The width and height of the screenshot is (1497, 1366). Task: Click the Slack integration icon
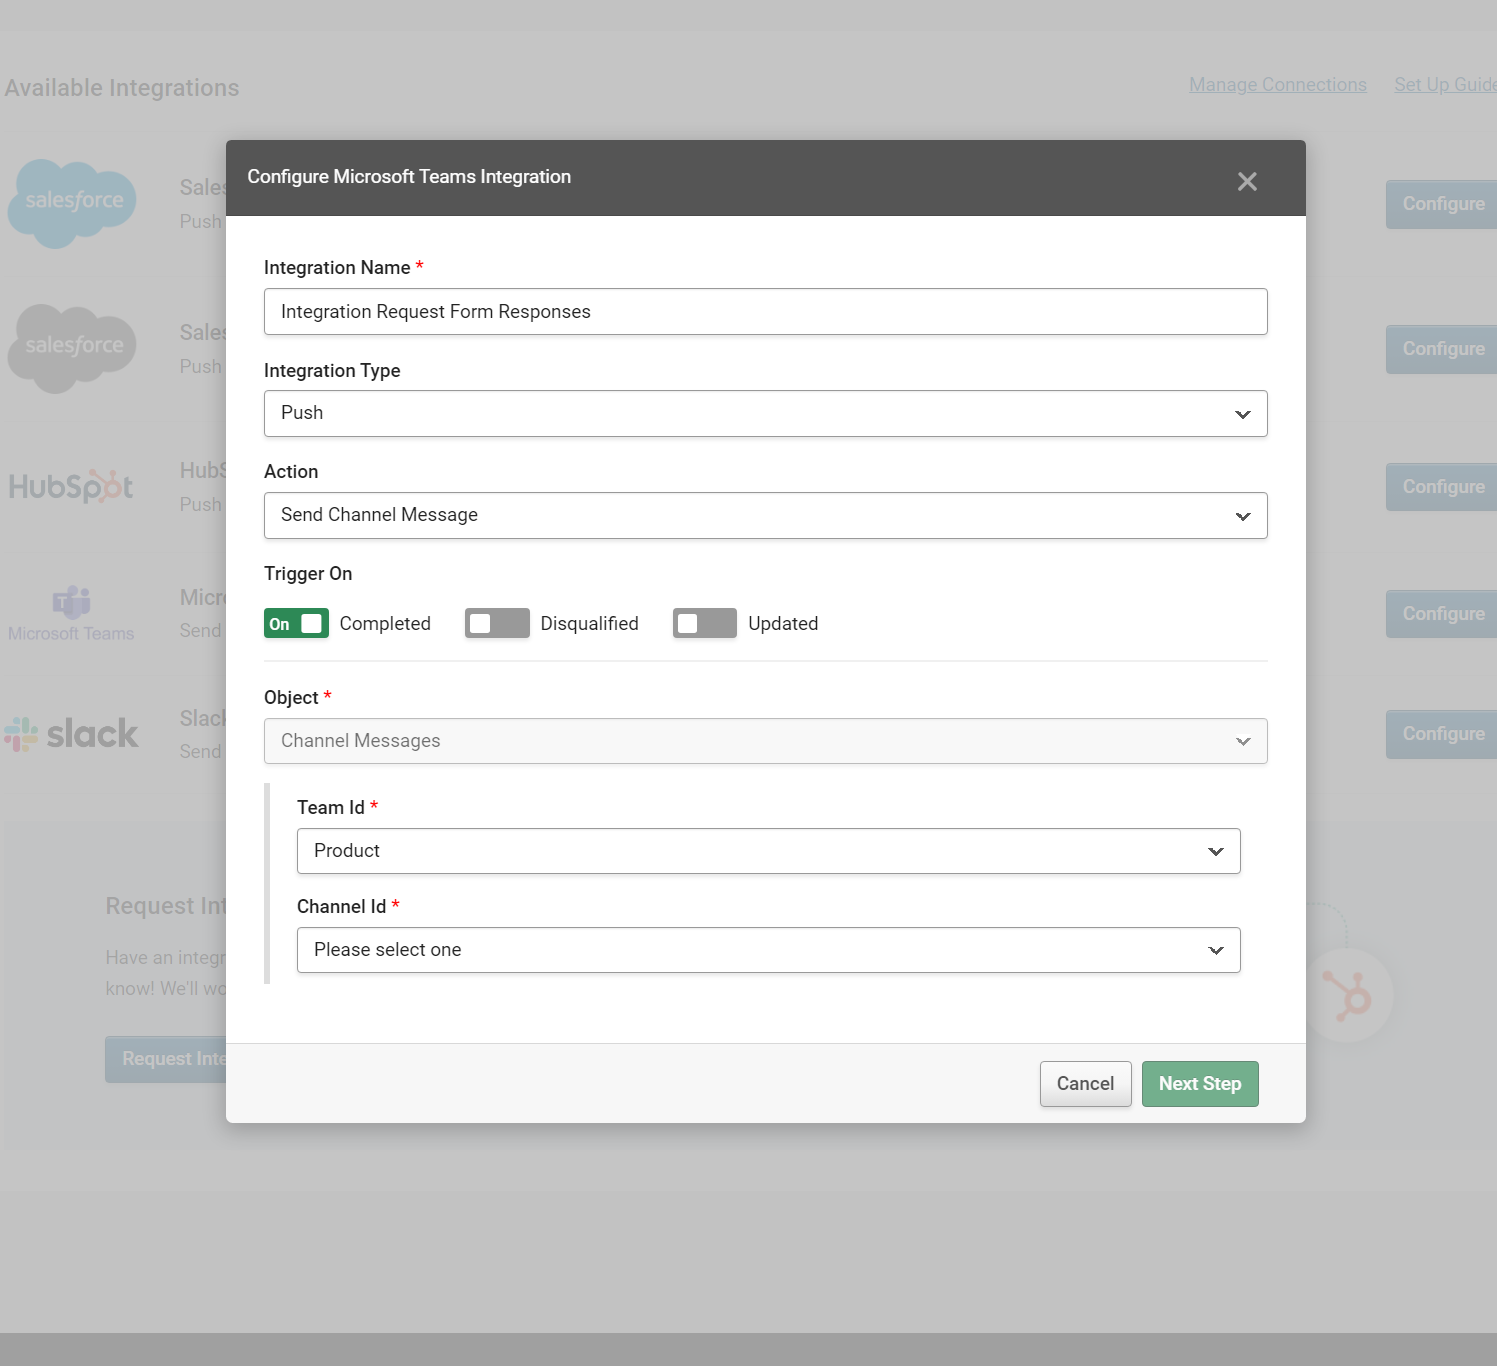[71, 733]
